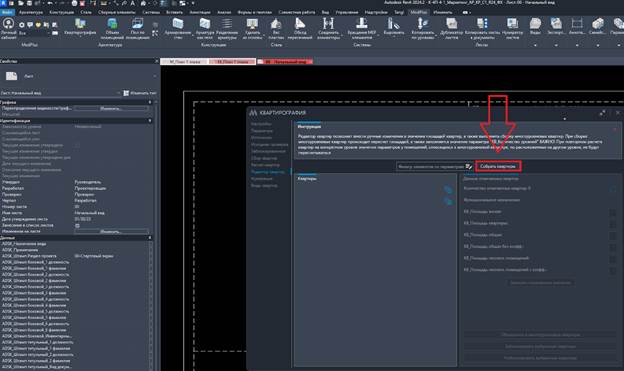
Task: Toggle checkbox for неотапл. помещений с коэфф.
Action: click(x=612, y=271)
